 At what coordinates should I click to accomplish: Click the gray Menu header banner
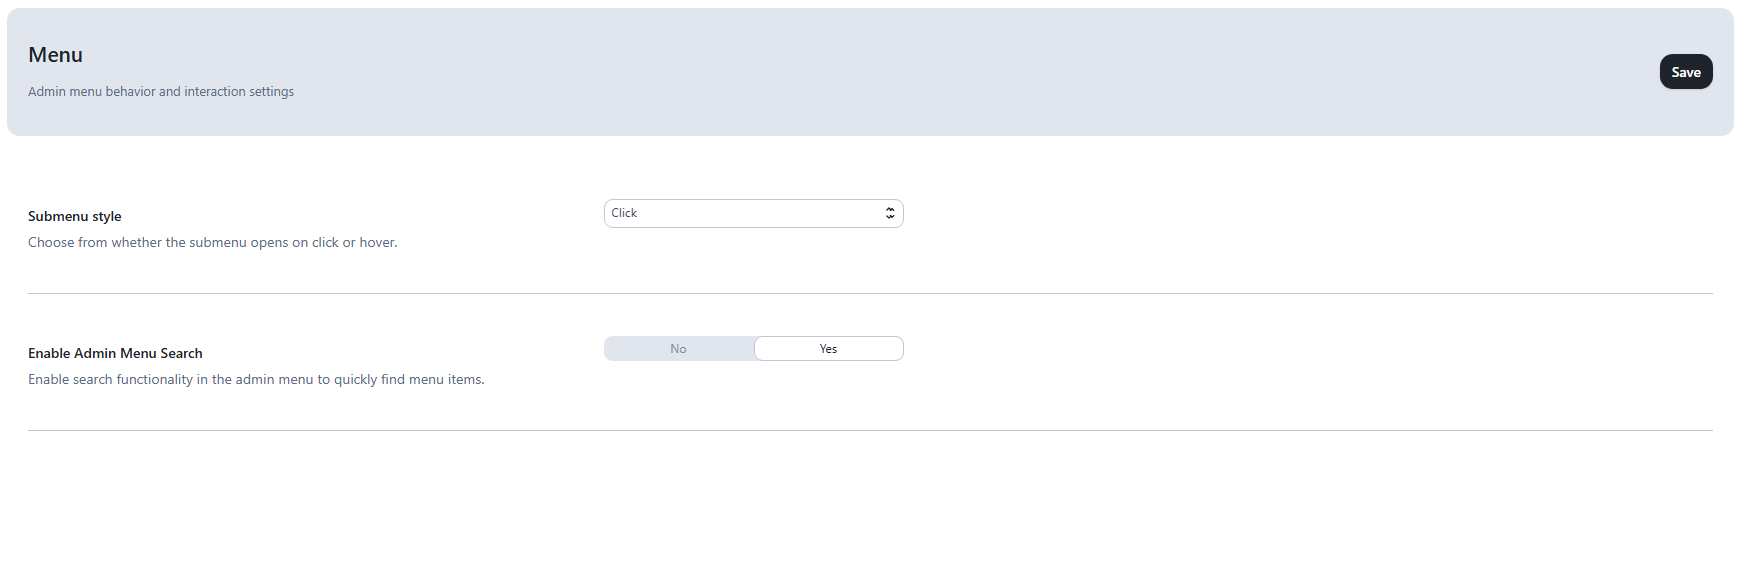[x=870, y=72]
